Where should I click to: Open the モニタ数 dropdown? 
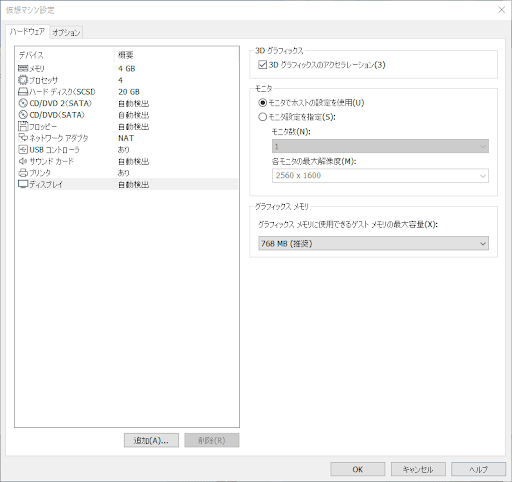point(380,146)
